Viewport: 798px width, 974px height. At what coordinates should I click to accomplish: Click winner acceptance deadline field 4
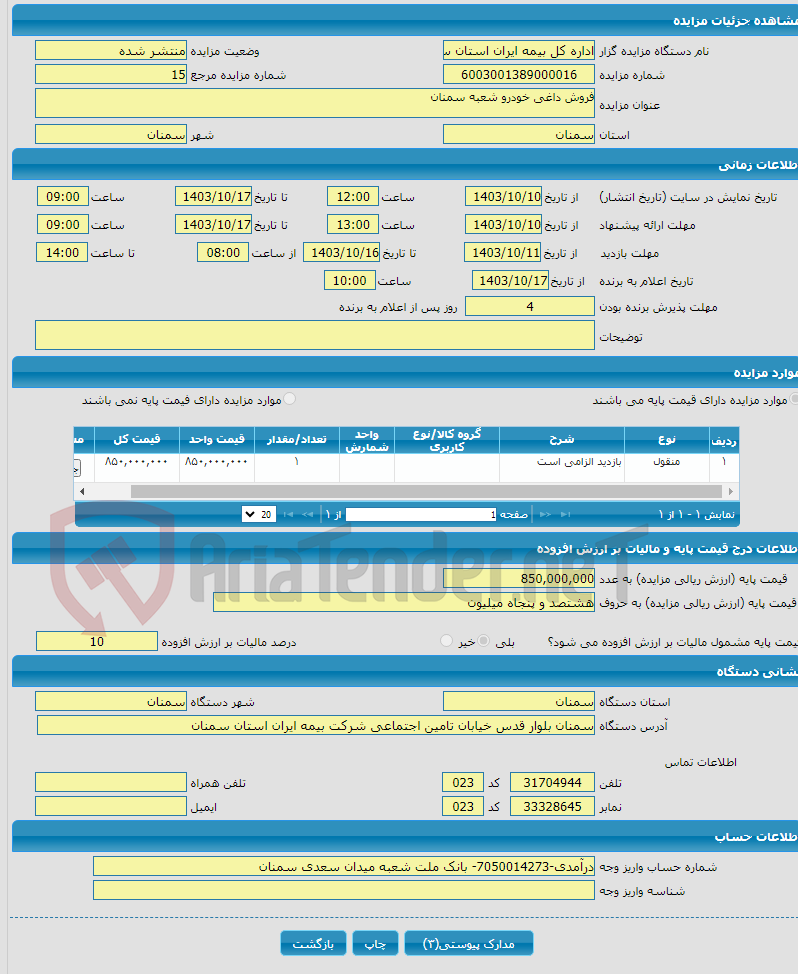(x=530, y=306)
